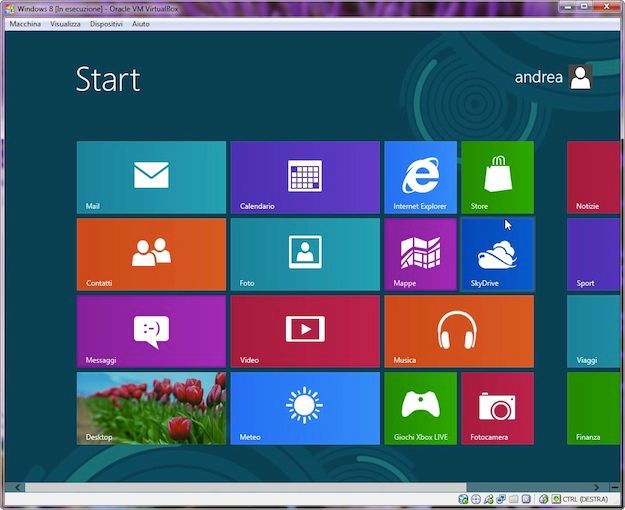Open the Fotocamera tile
This screenshot has width=625, height=510.
497,408
